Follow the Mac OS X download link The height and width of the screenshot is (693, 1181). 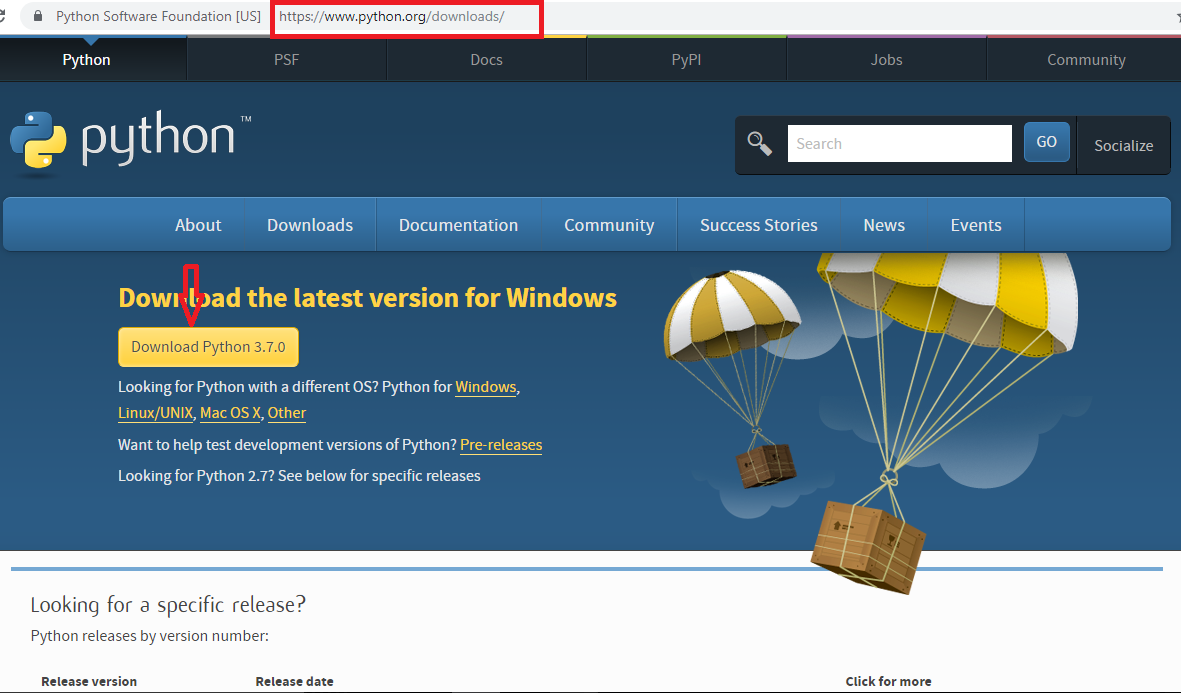click(228, 412)
